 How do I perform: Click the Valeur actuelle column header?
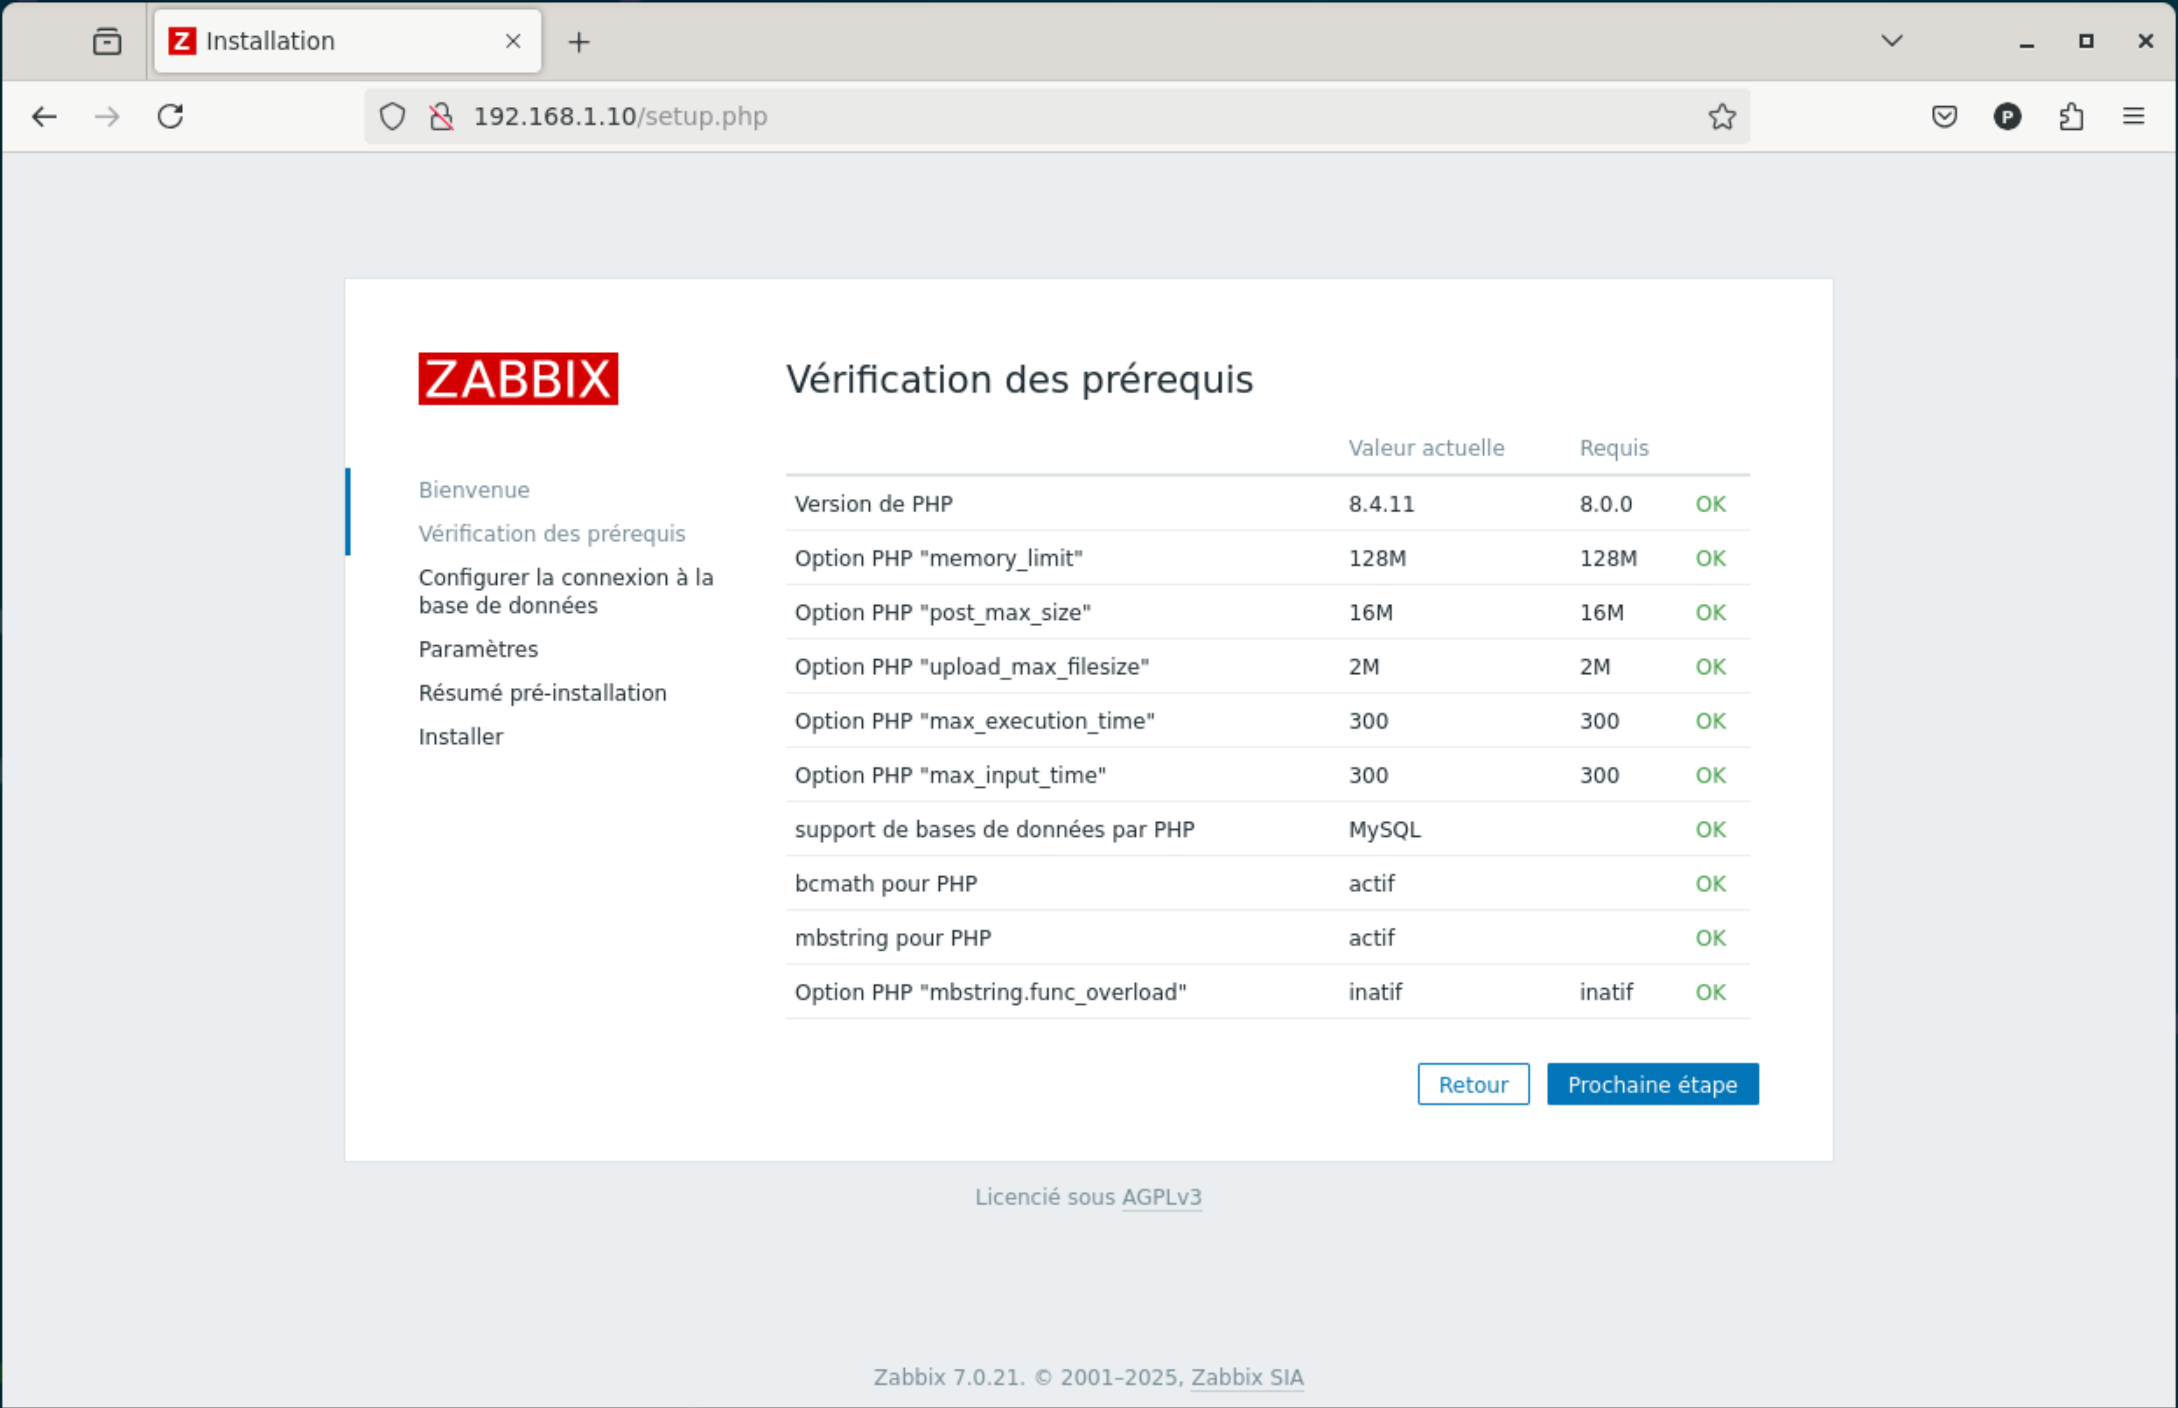(x=1426, y=448)
